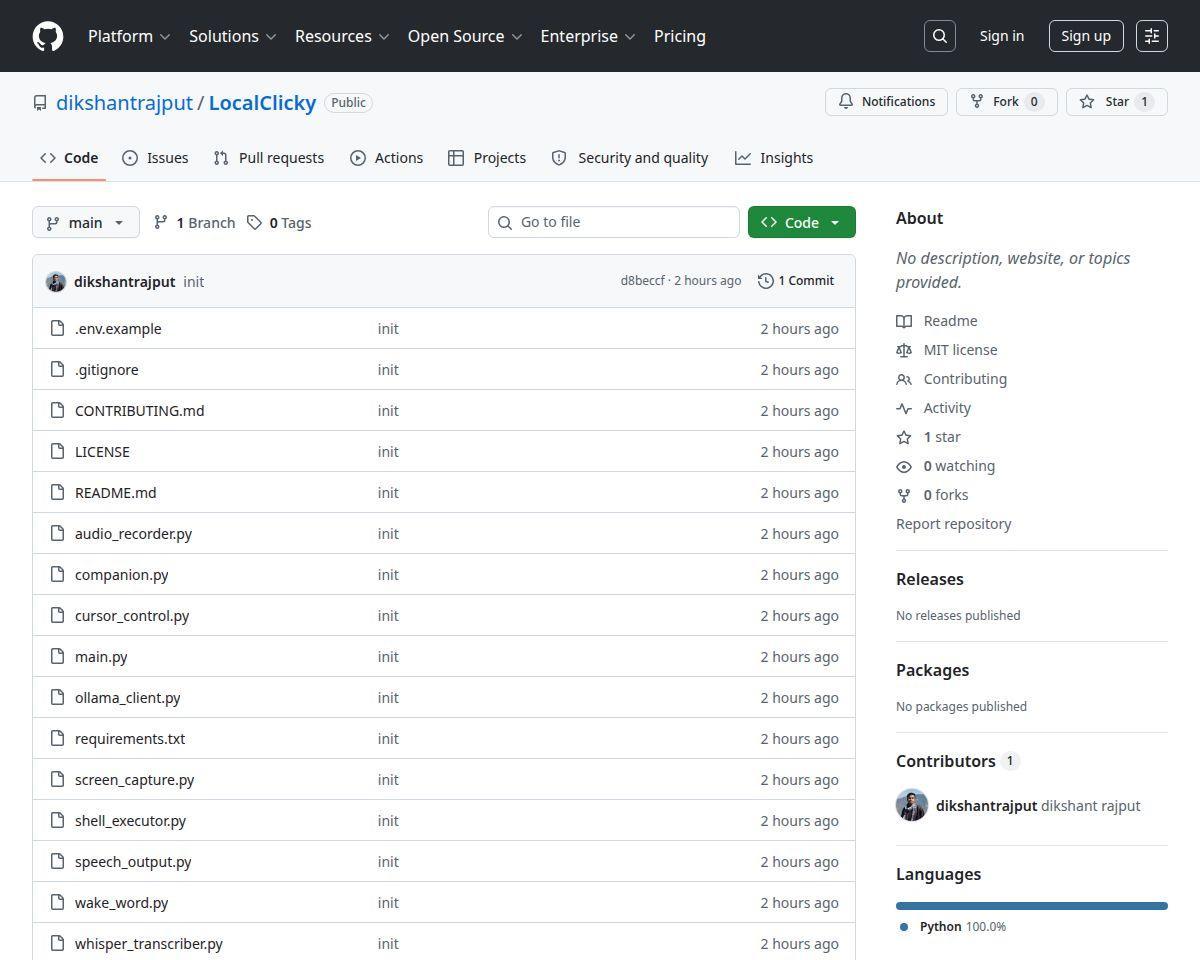Open the LocalClicky repository title link
1200x960 pixels.
point(262,103)
